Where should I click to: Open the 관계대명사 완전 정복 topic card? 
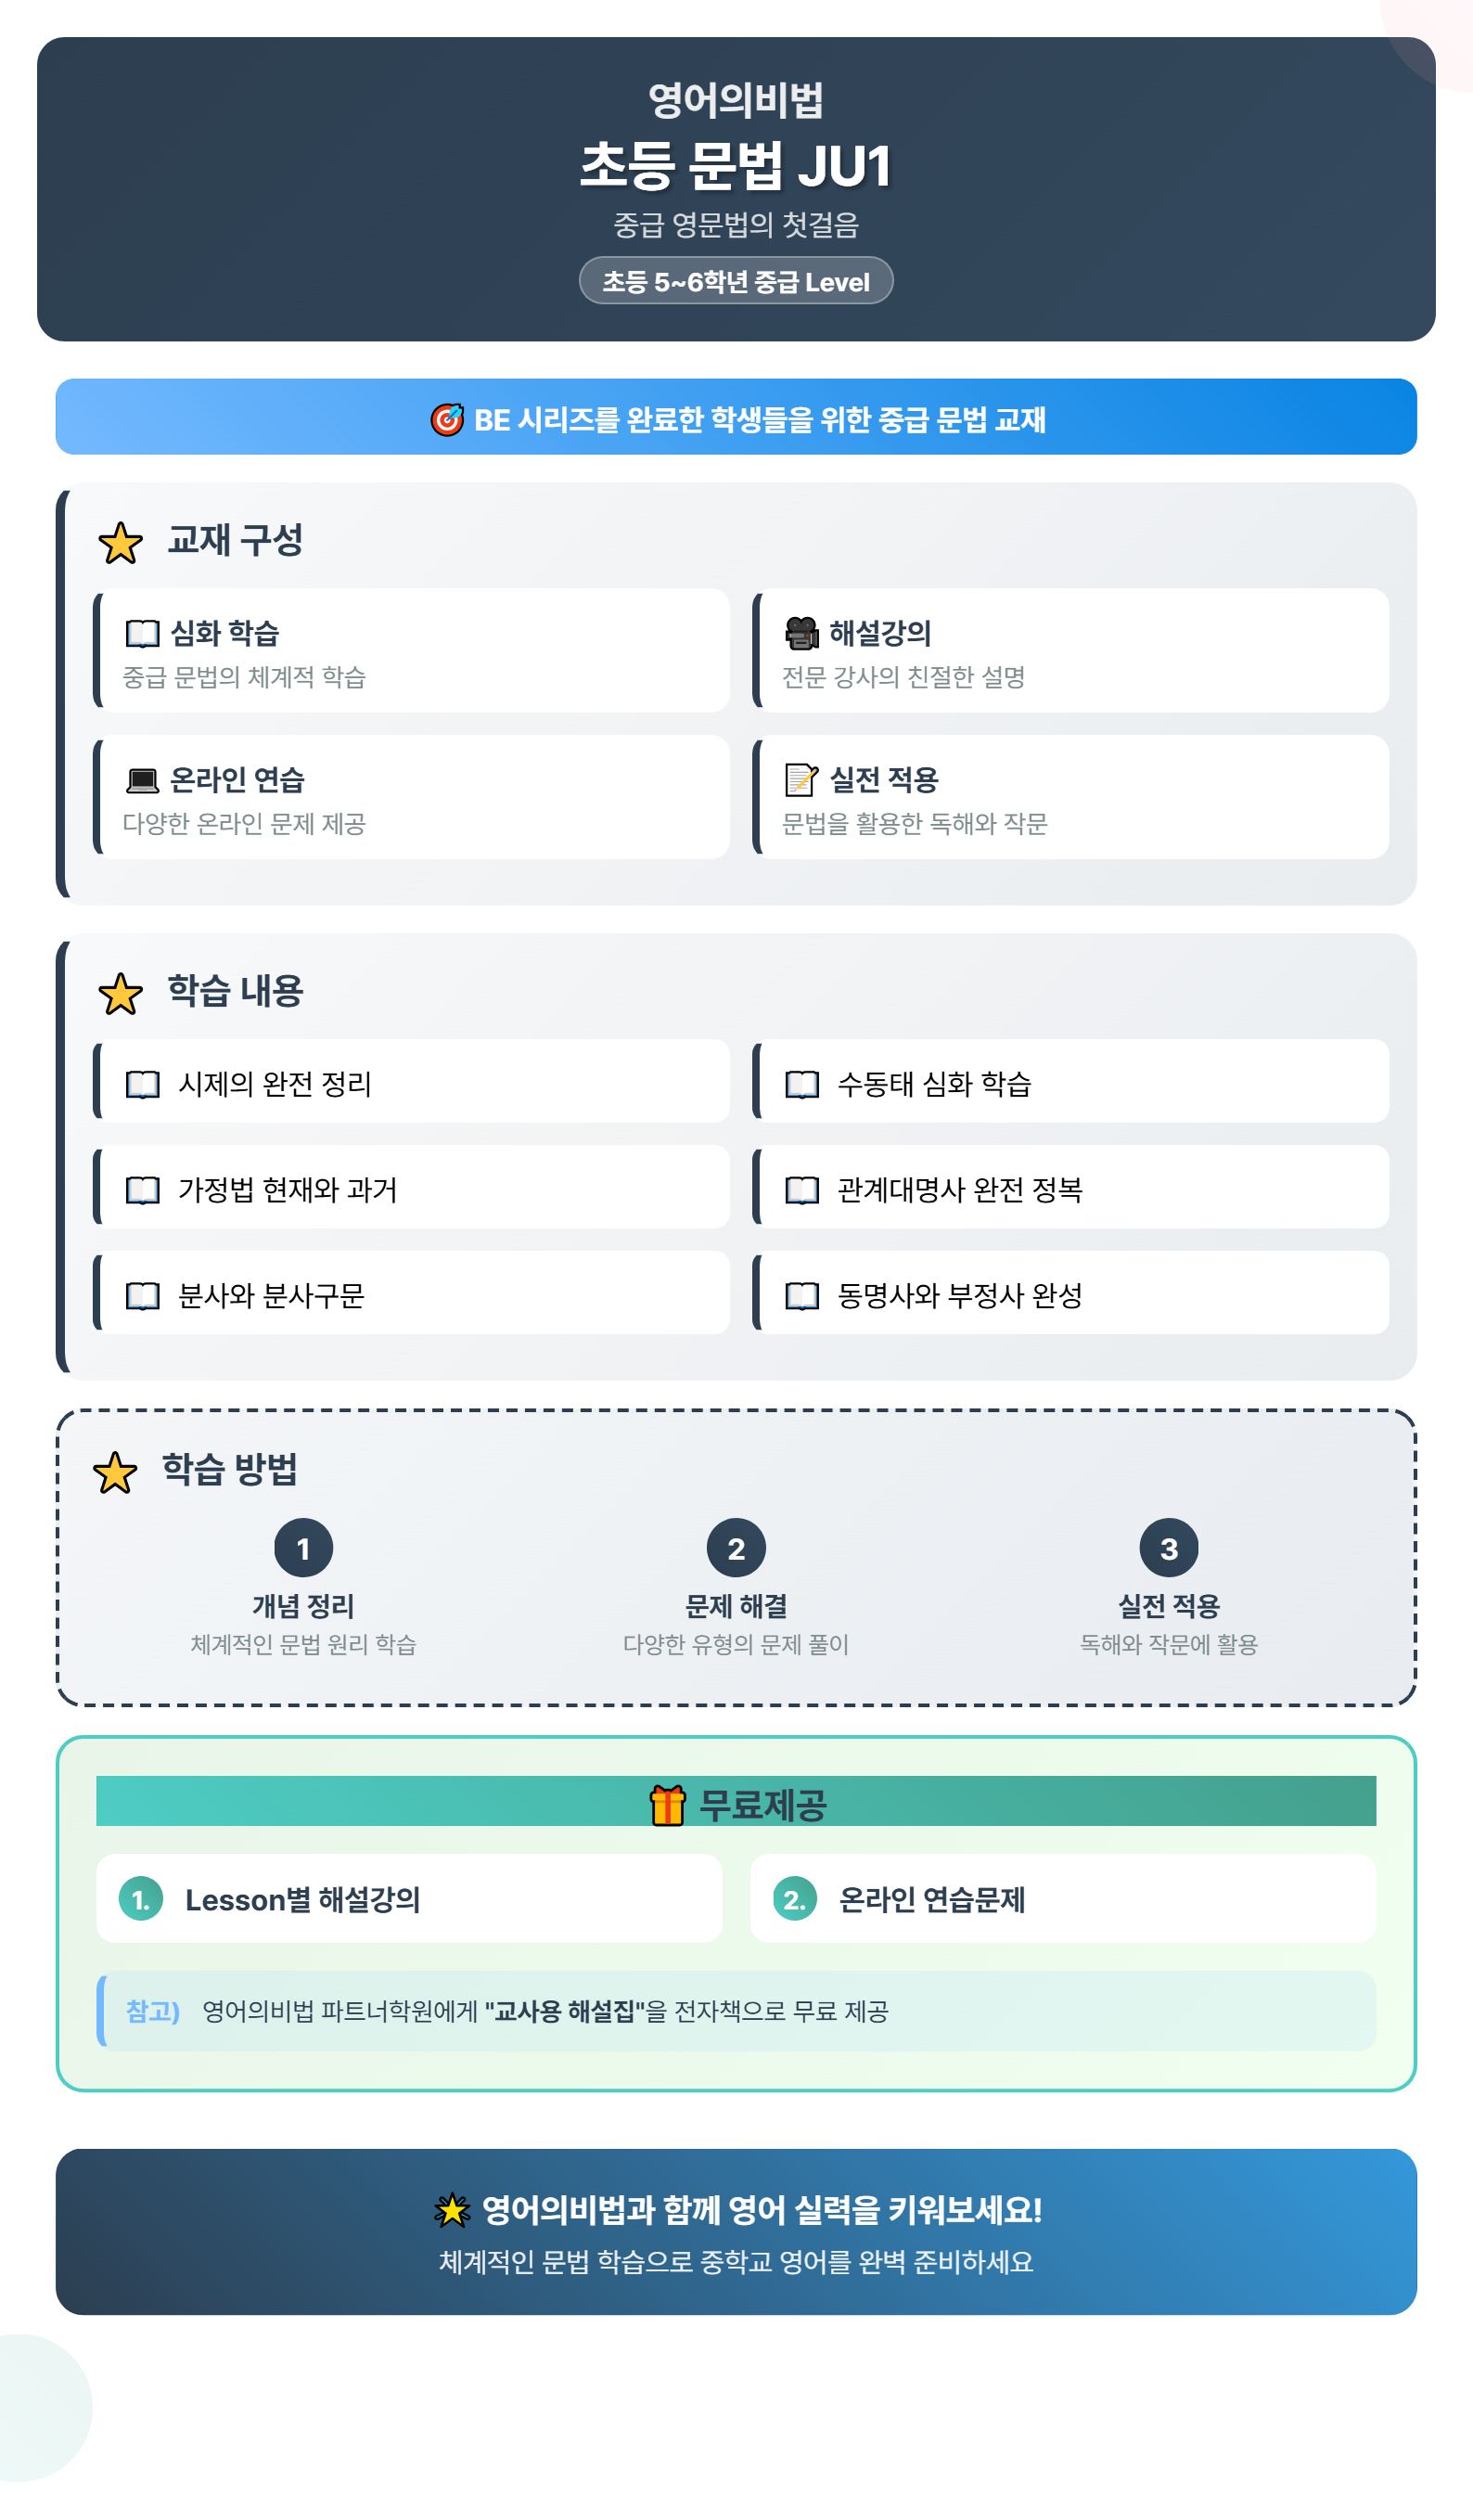[1070, 1187]
